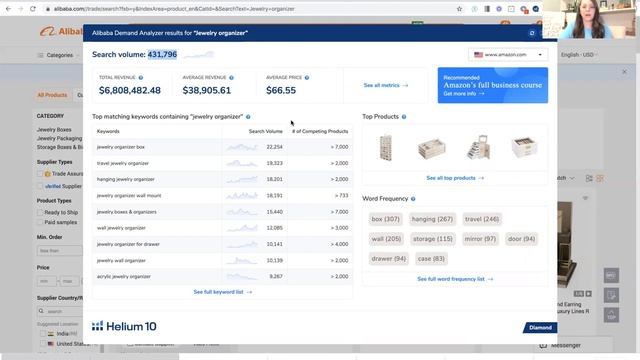This screenshot has height=360, width=640.
Task: Open the English - USD language dropdown
Action: click(579, 55)
